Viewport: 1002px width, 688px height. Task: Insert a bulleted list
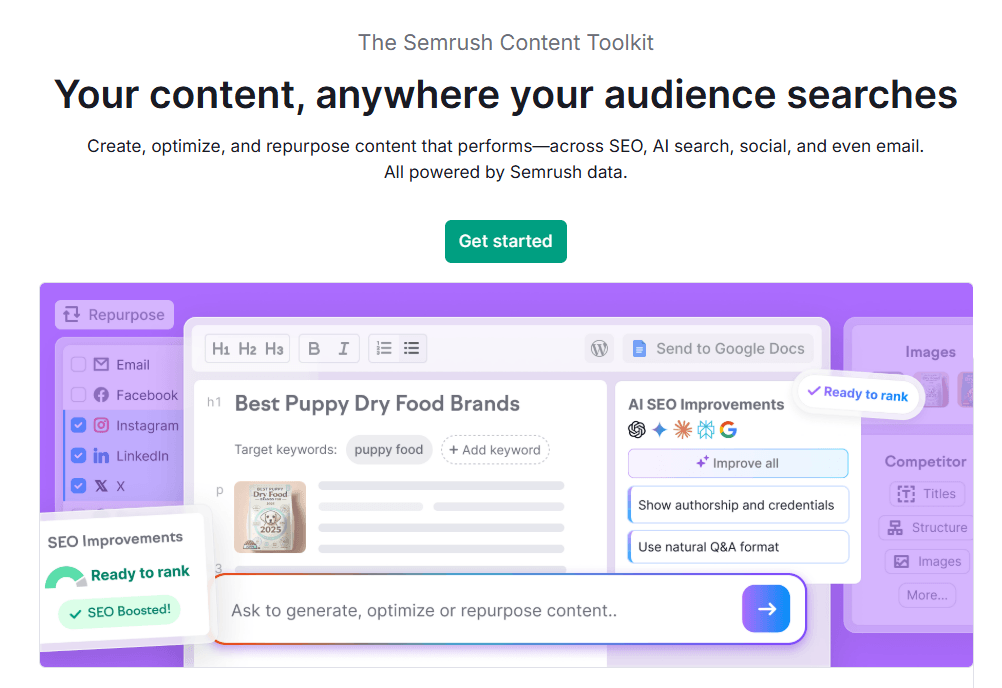(x=412, y=348)
